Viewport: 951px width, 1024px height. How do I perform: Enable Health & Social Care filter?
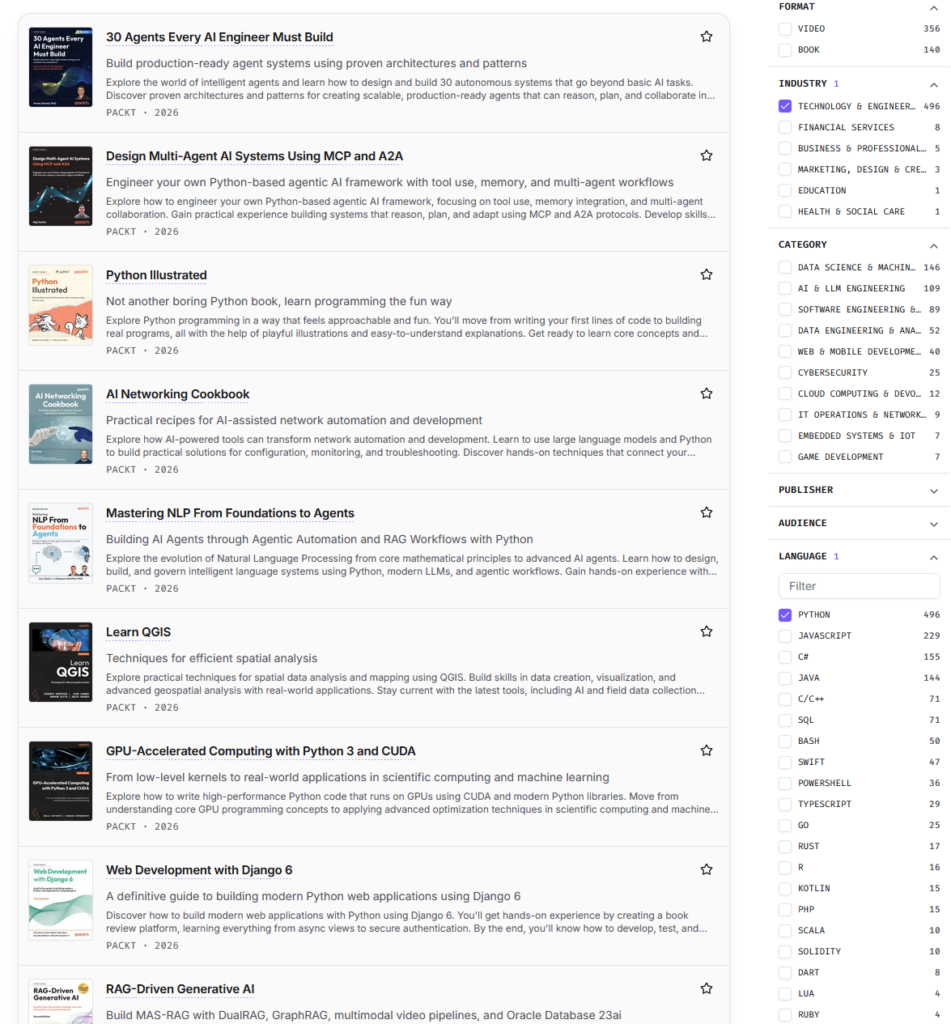pos(785,211)
